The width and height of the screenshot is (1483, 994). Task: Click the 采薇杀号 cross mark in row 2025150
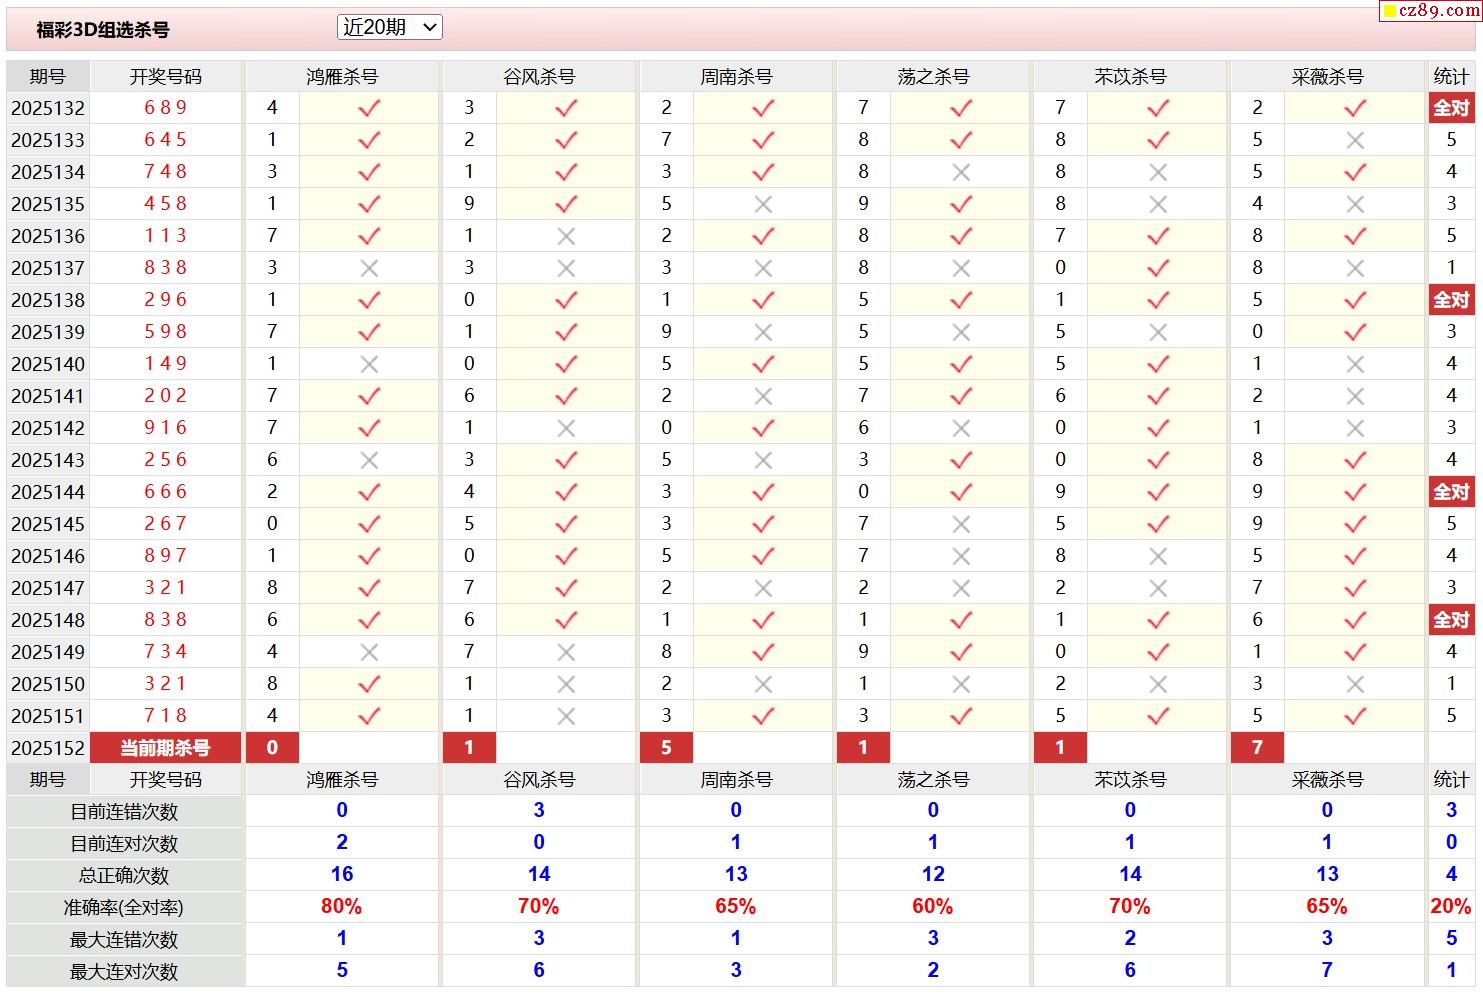(1355, 684)
